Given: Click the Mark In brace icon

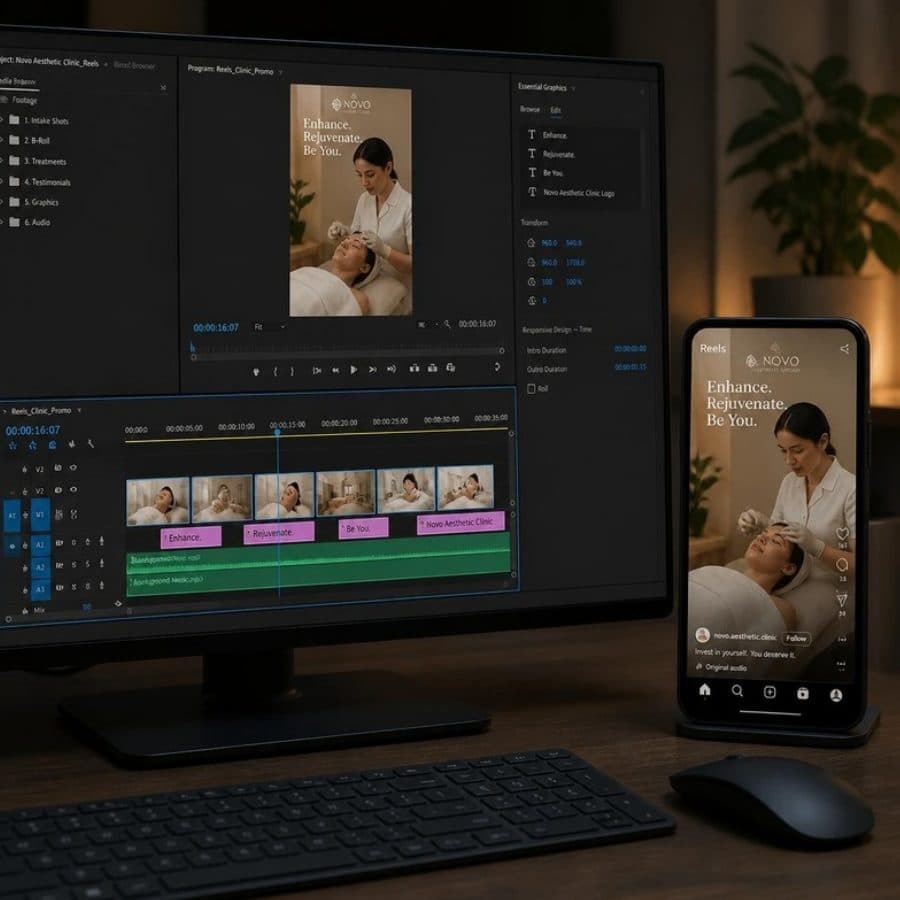Looking at the screenshot, I should [x=276, y=371].
